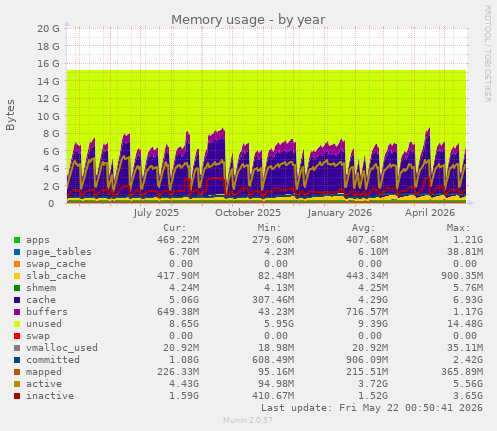This screenshot has width=497, height=431.
Task: Click the January 2026 axis label
Action: click(340, 213)
